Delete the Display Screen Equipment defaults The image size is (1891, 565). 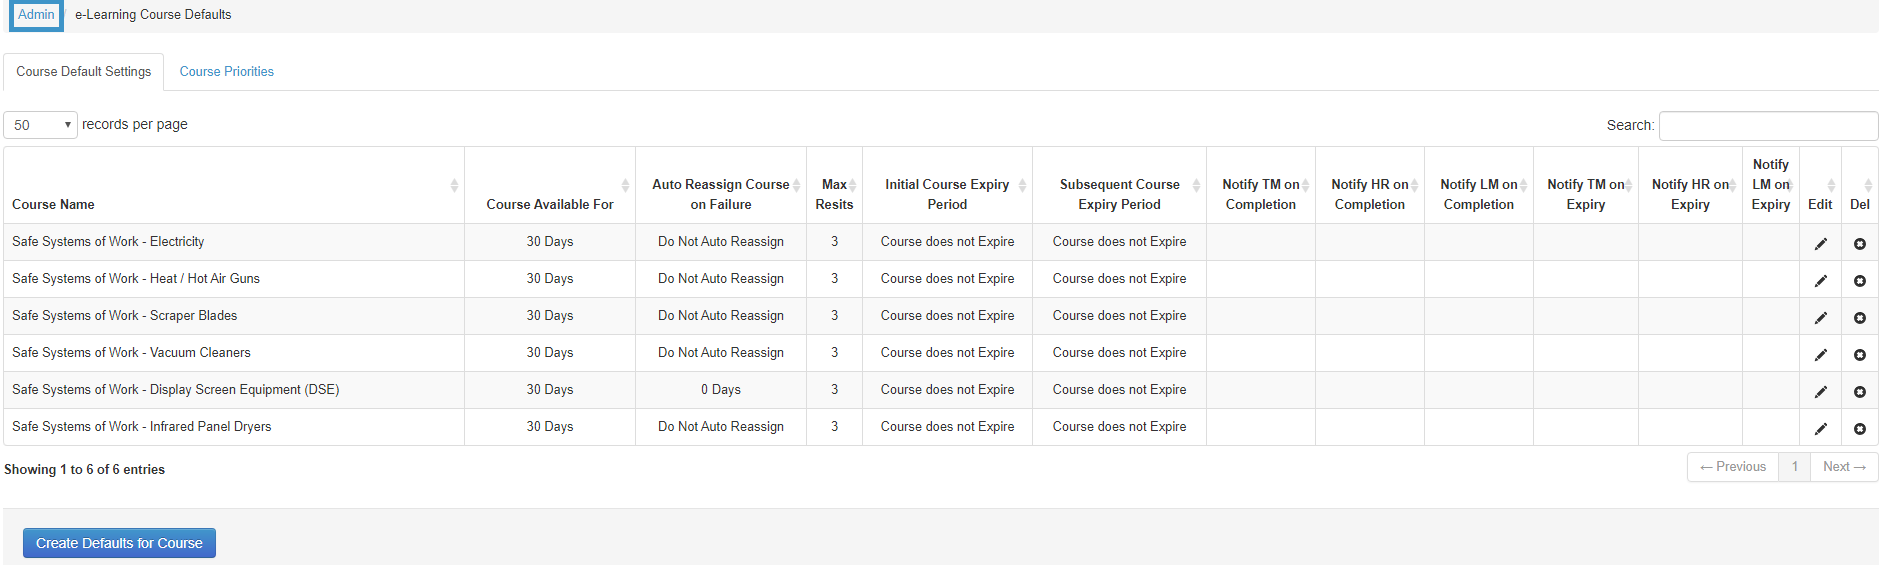[1859, 392]
